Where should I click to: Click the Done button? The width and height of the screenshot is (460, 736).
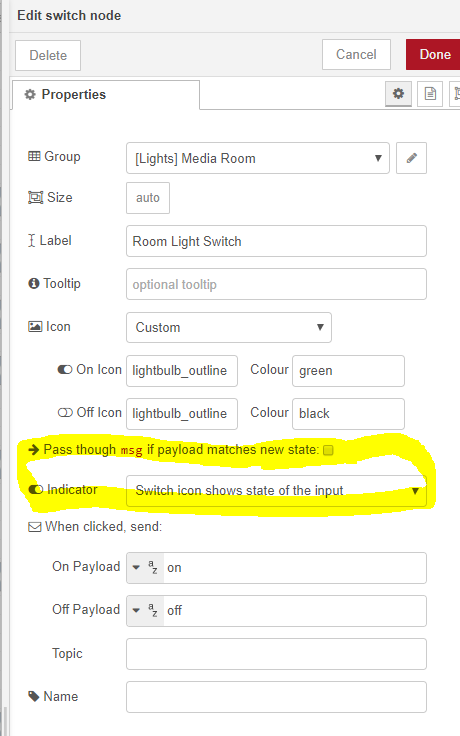point(434,54)
